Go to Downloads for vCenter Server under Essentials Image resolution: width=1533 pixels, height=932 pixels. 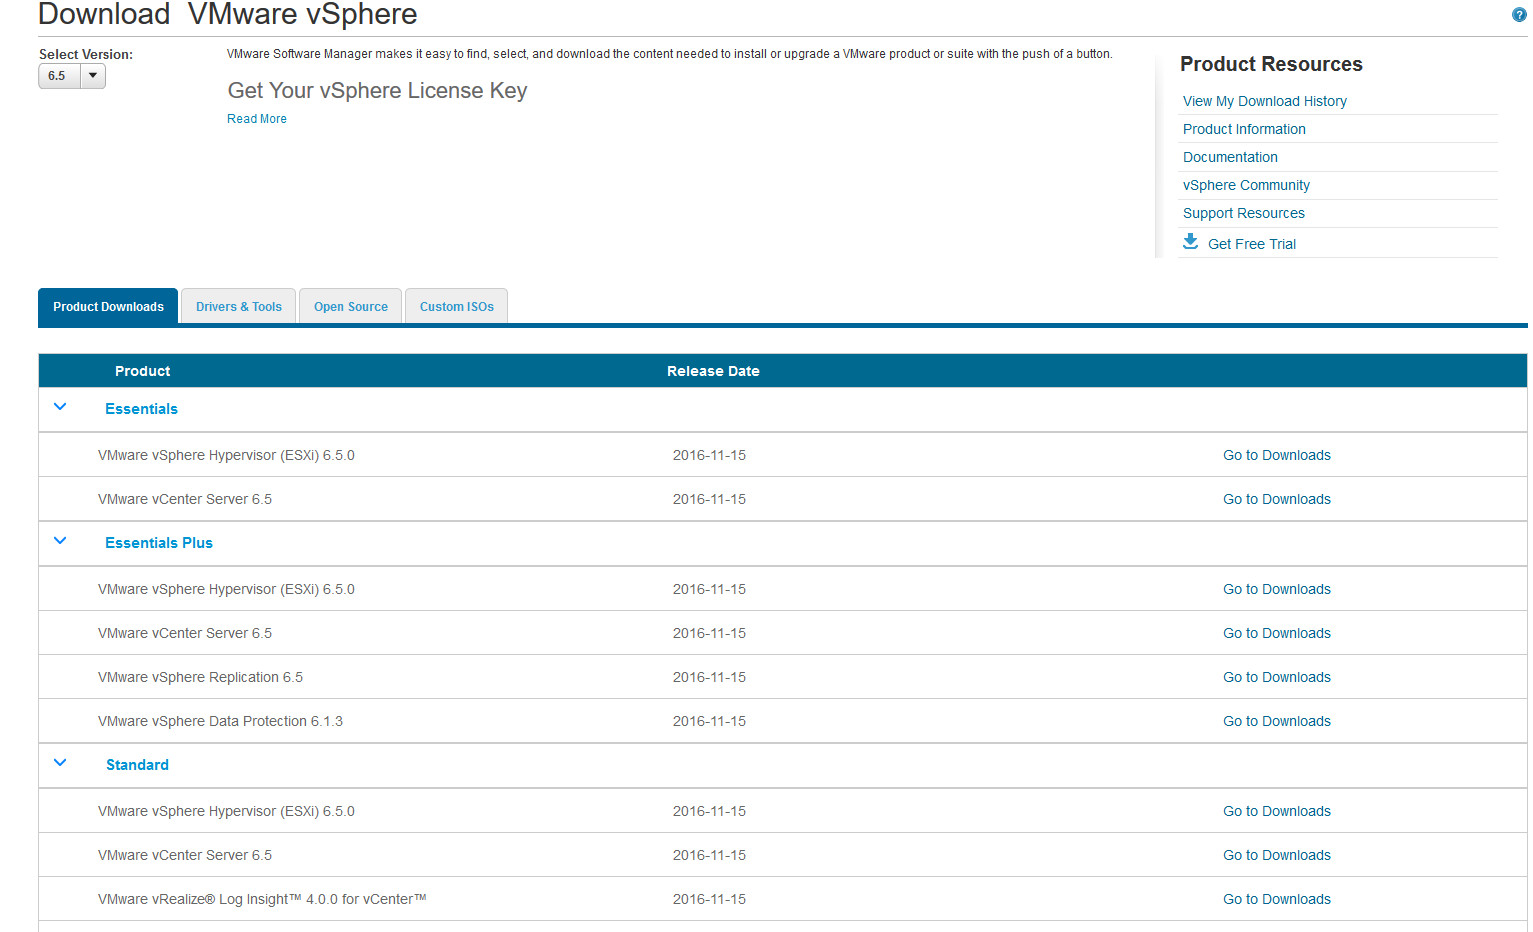(x=1277, y=499)
